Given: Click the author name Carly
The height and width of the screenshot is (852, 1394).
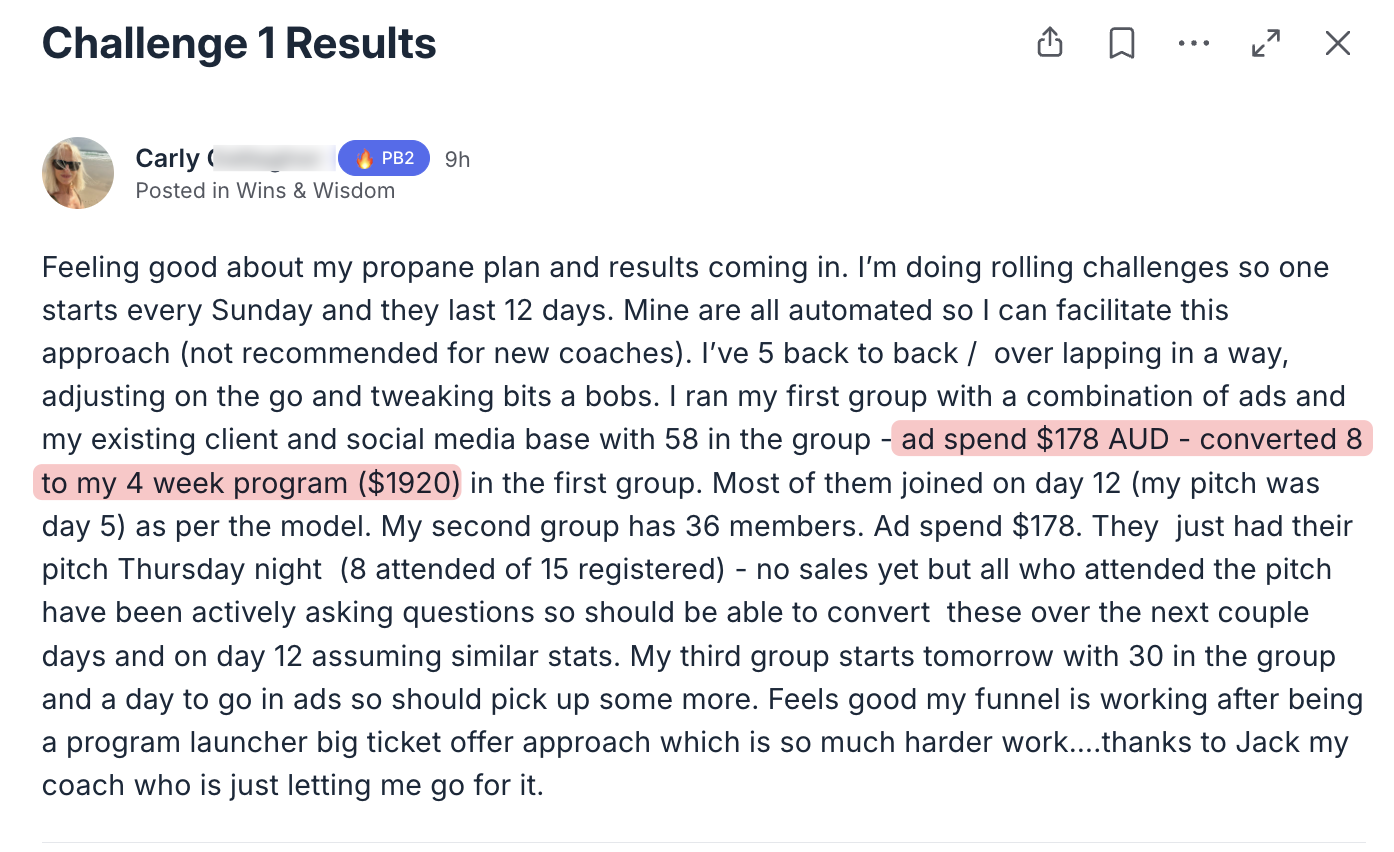Looking at the screenshot, I should coord(167,158).
